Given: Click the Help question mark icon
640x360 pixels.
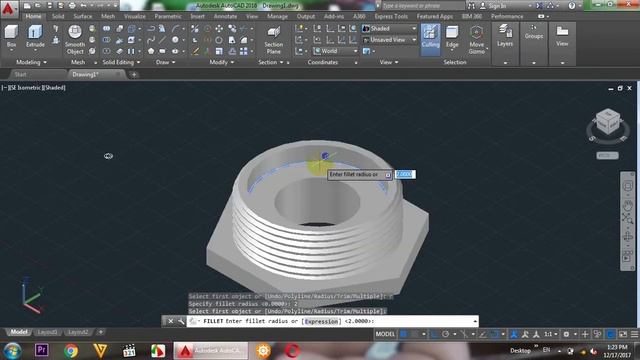Looking at the screenshot, I should coord(572,6).
